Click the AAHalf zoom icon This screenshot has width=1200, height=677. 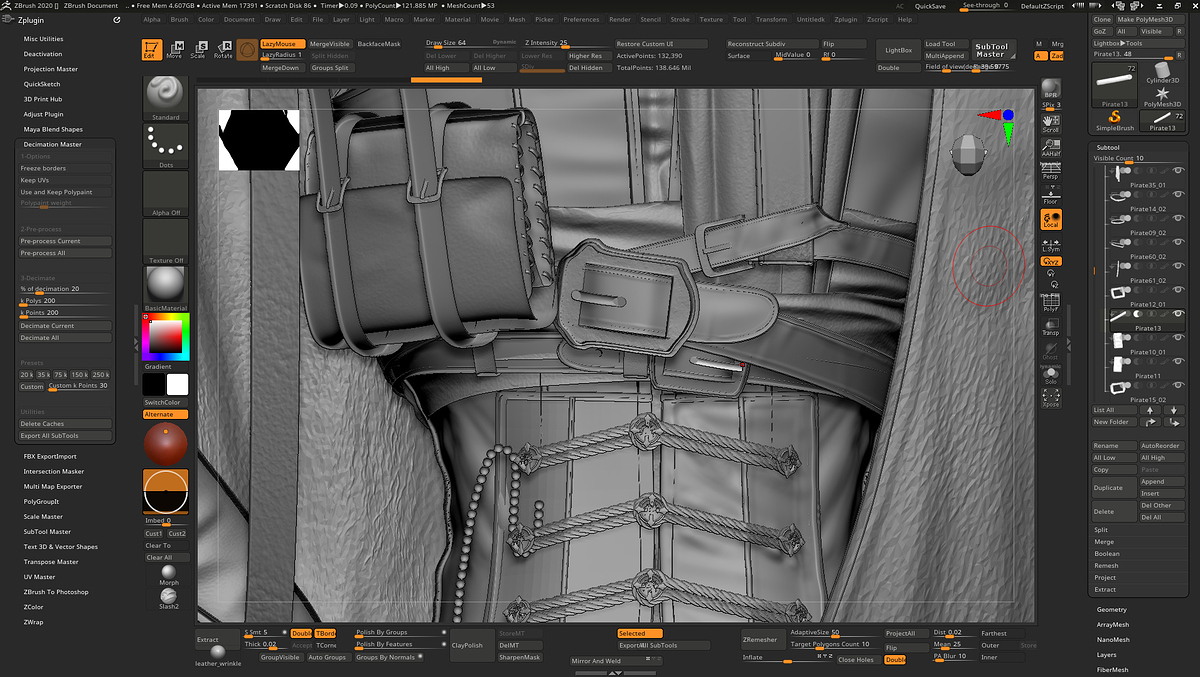(1051, 146)
